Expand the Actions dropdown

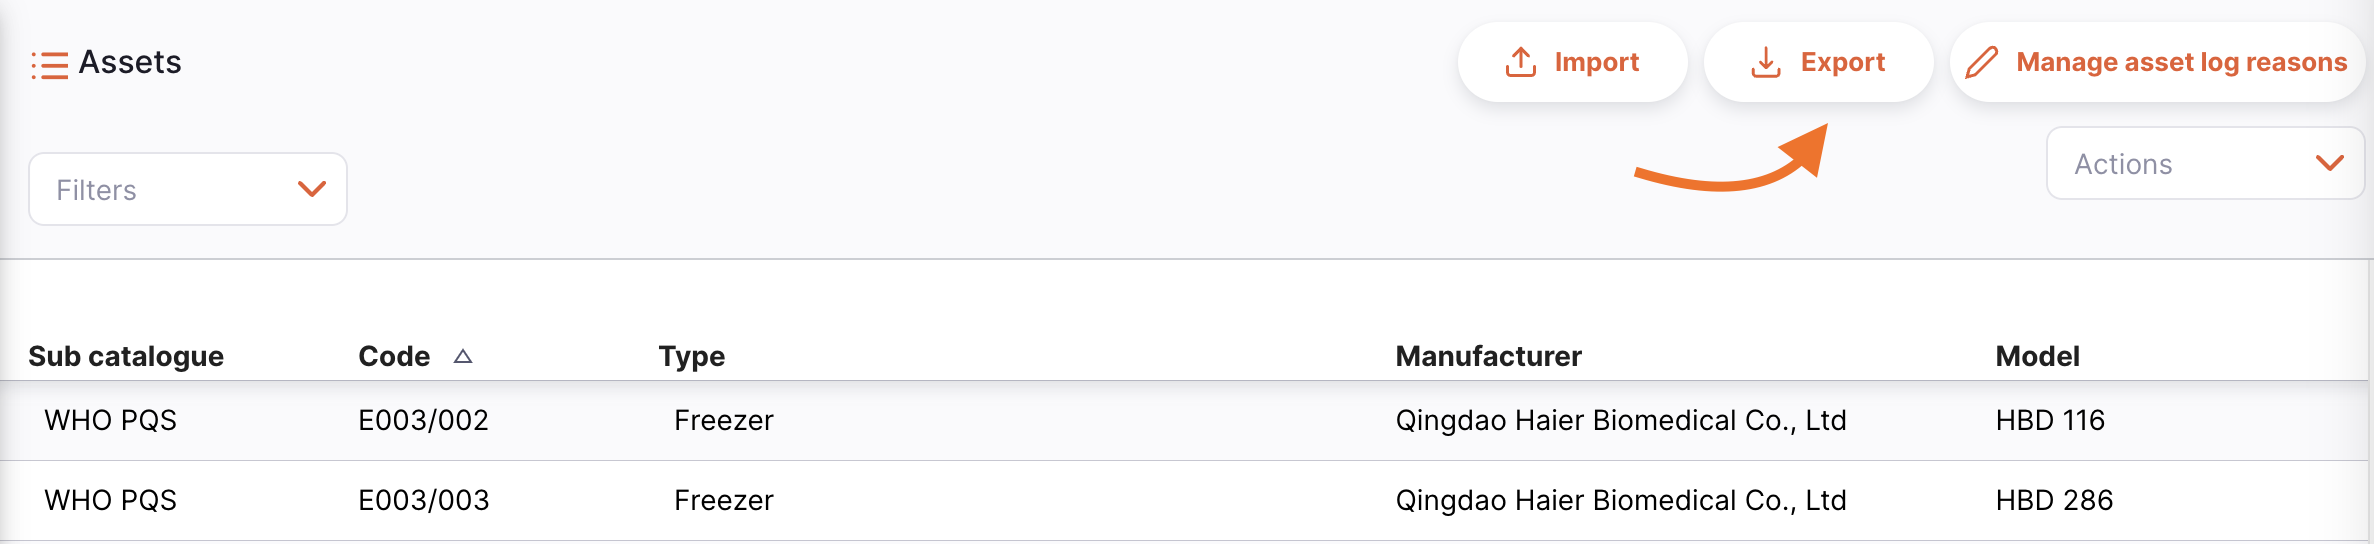tap(2205, 163)
